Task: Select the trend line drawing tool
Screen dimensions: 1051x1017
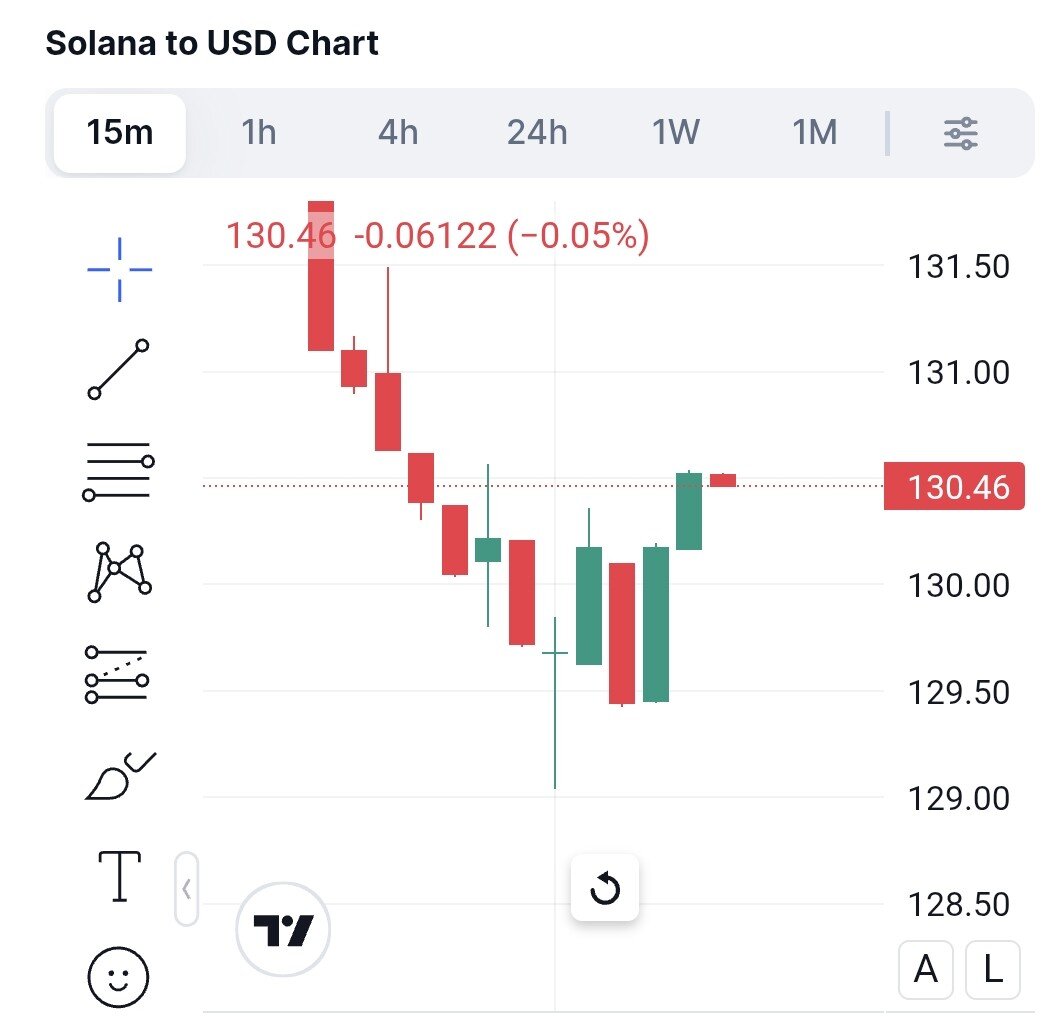Action: 119,369
